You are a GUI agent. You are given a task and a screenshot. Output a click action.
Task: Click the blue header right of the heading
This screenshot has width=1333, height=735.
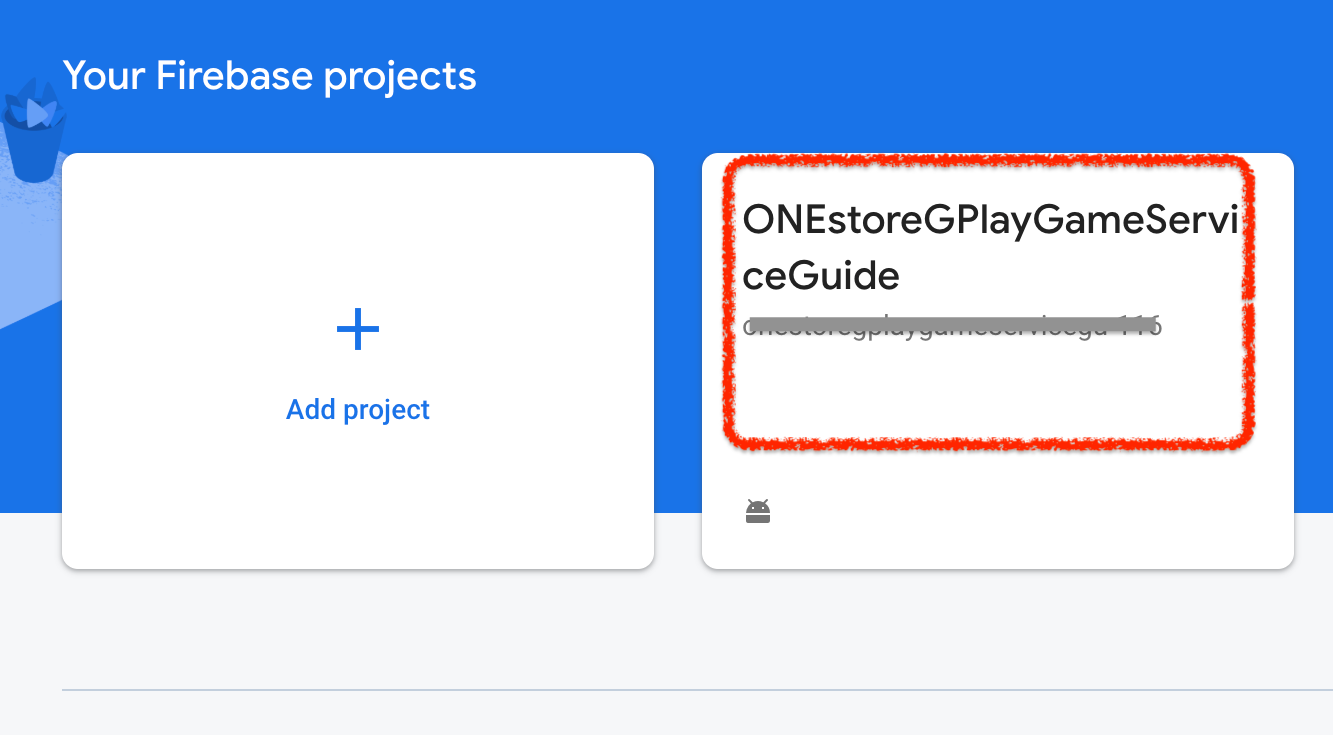pyautogui.click(x=900, y=75)
